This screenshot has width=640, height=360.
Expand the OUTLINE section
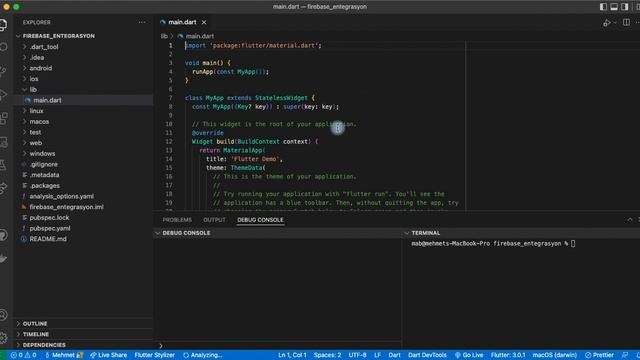point(35,323)
